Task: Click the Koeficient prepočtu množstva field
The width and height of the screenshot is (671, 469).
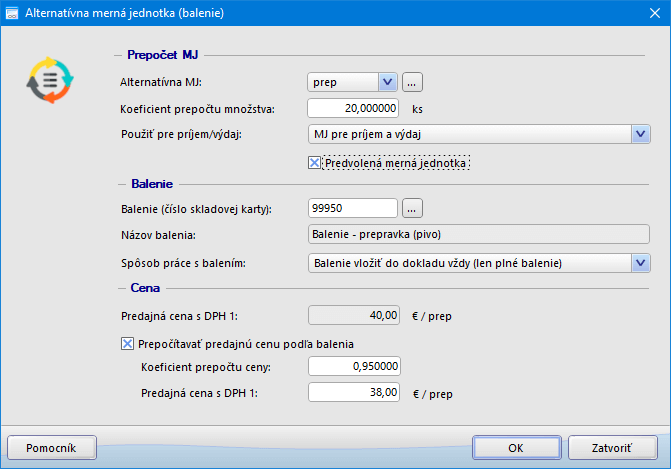Action: click(x=354, y=108)
